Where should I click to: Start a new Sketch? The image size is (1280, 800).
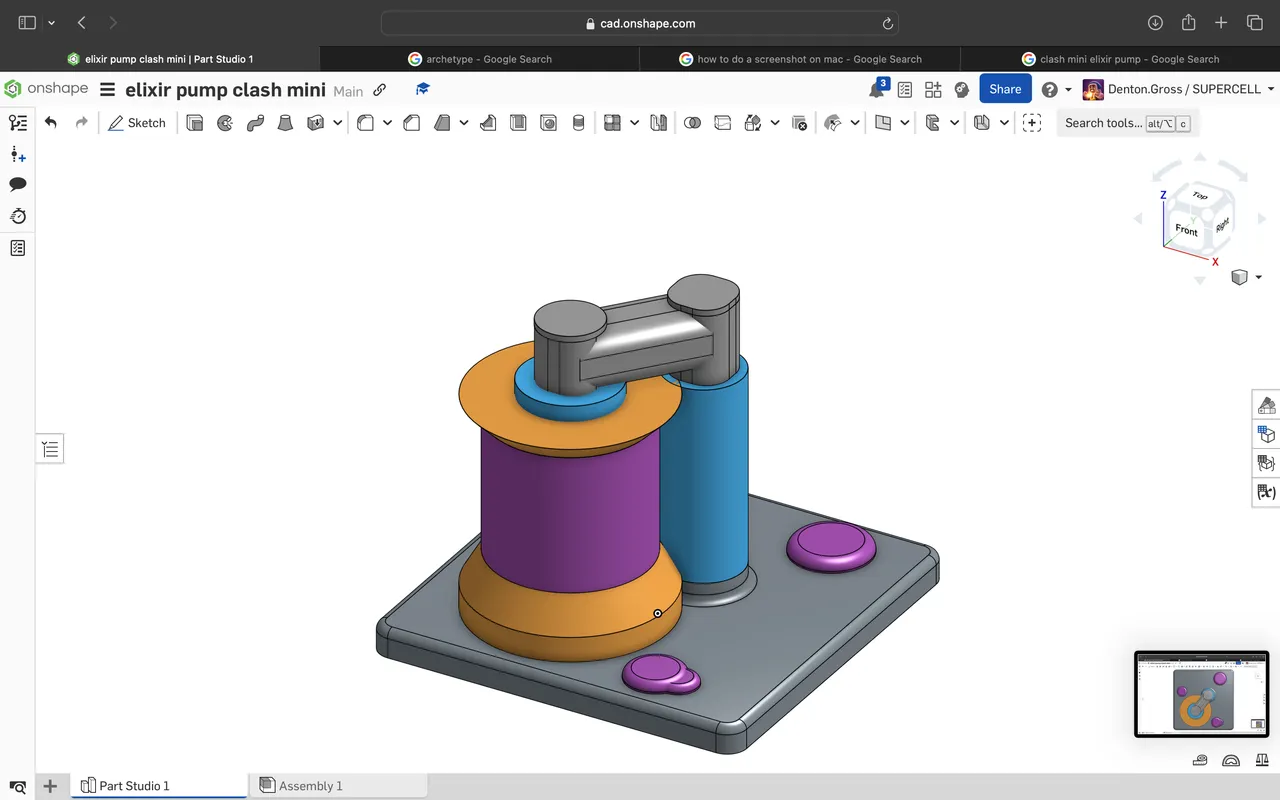137,123
